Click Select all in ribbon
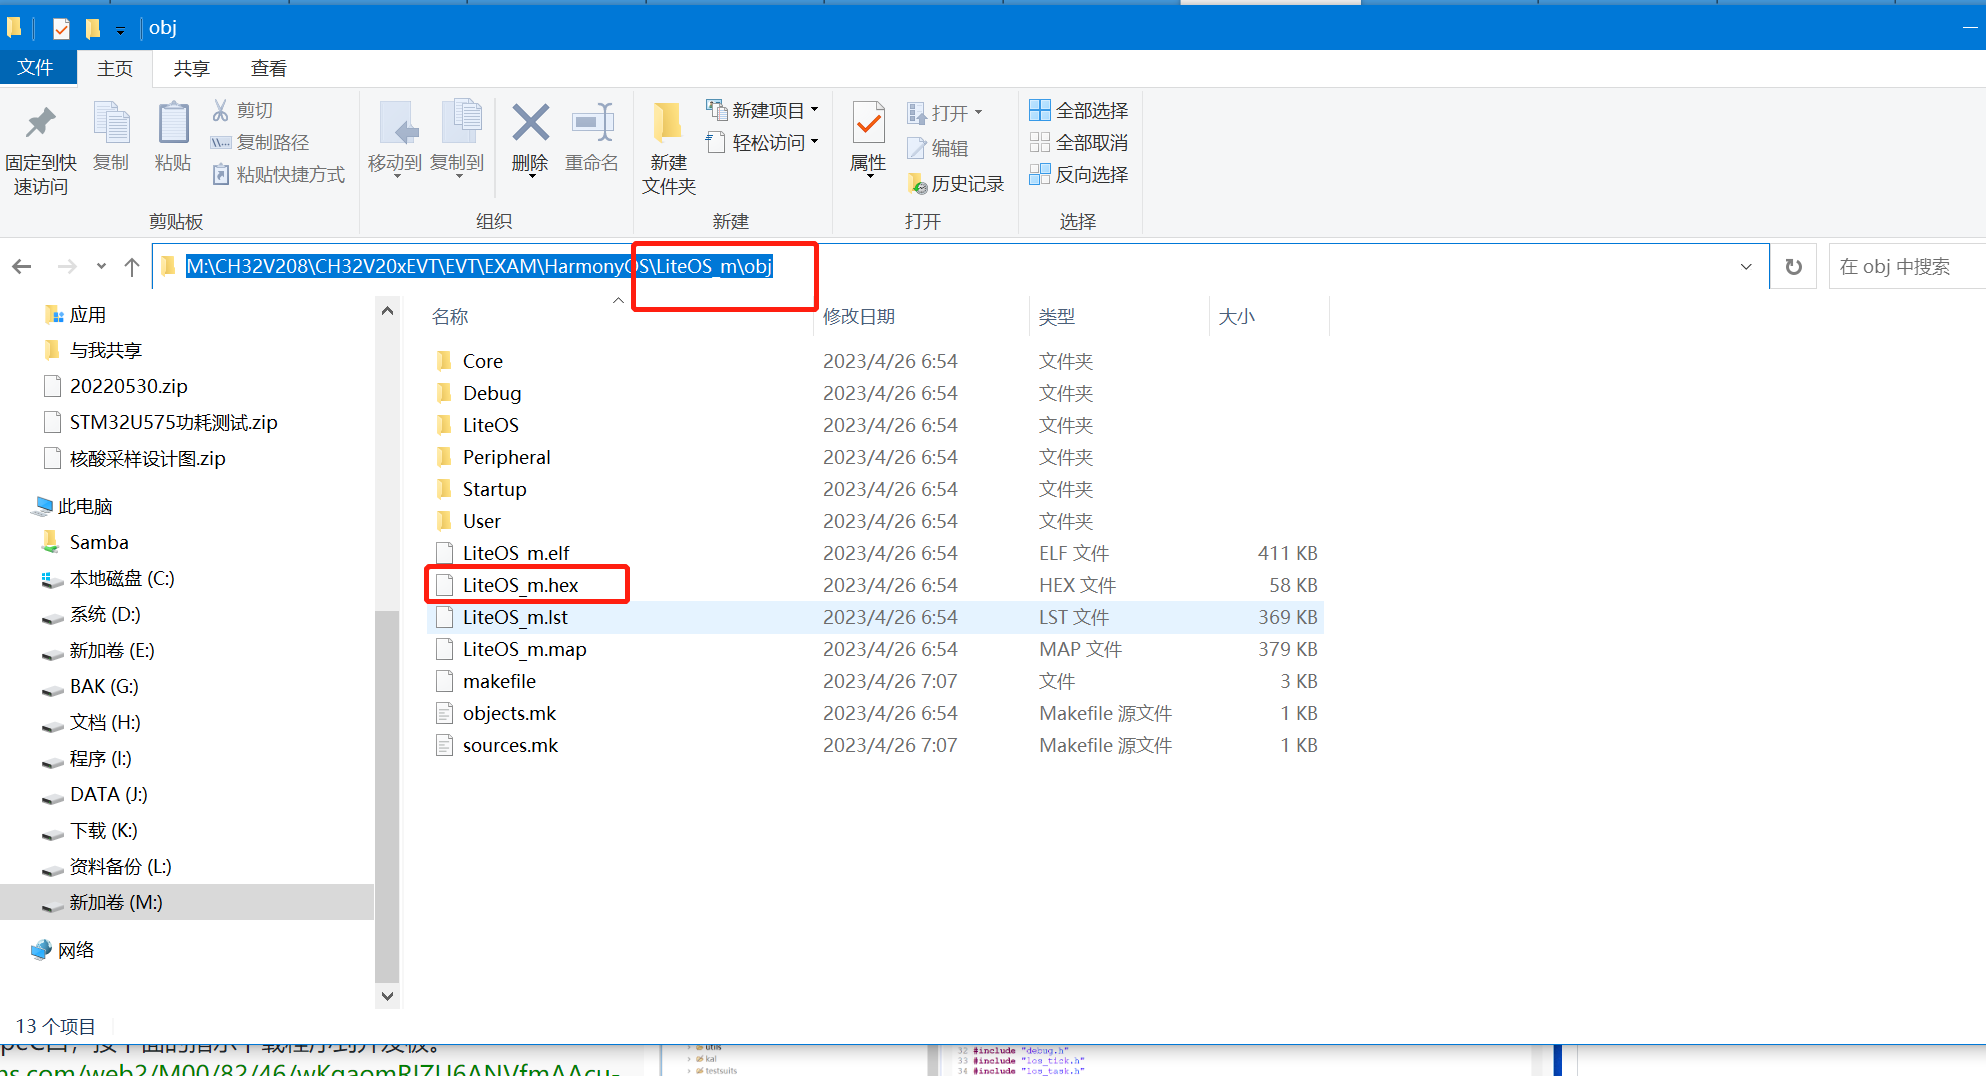Viewport: 1986px width, 1076px height. click(x=1078, y=110)
